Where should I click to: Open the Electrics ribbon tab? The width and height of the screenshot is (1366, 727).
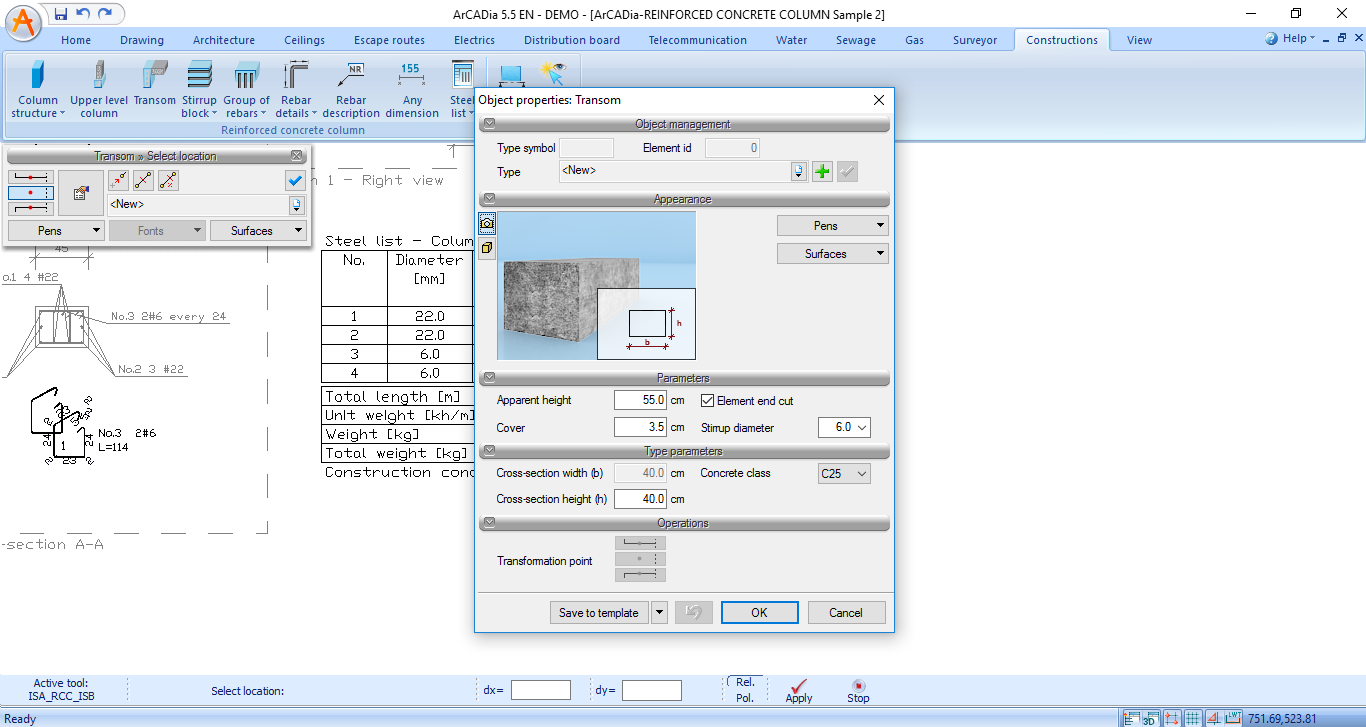coord(474,40)
